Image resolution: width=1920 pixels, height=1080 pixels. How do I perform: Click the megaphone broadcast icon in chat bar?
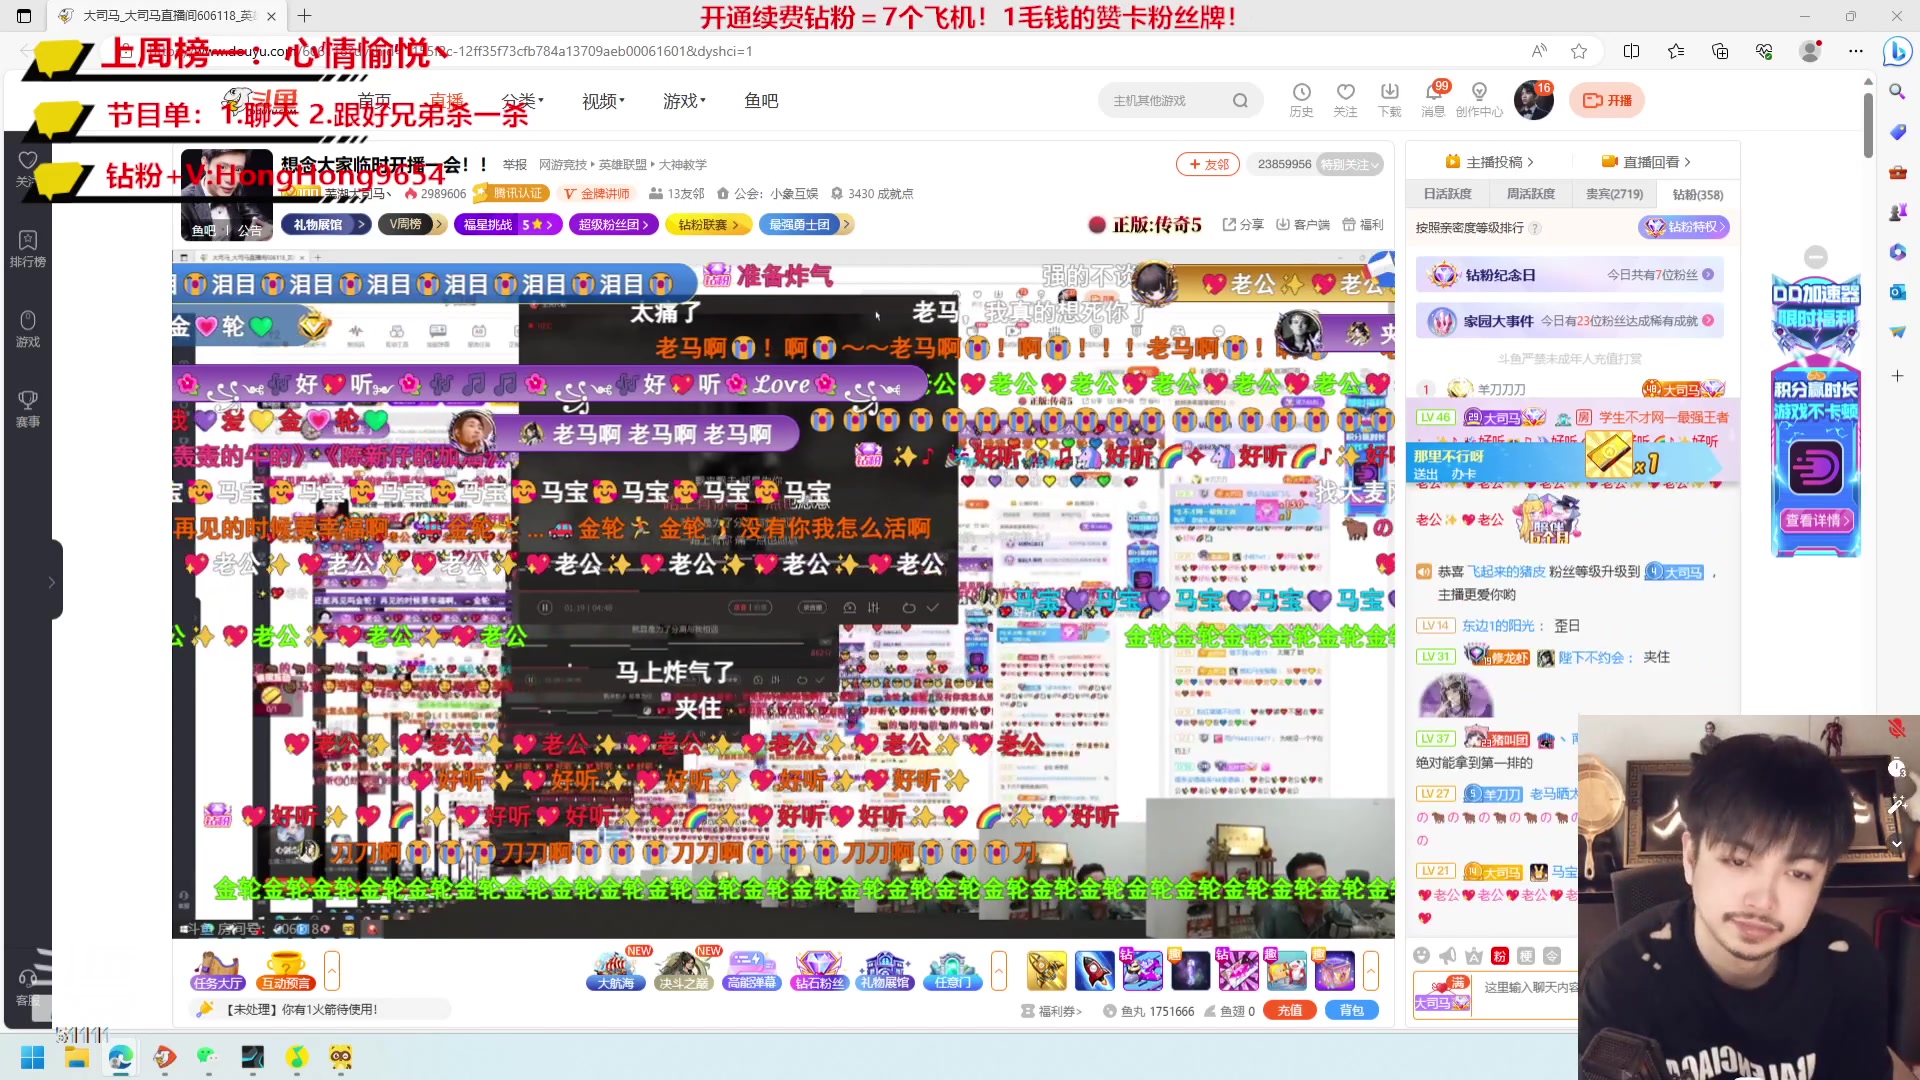[1447, 956]
